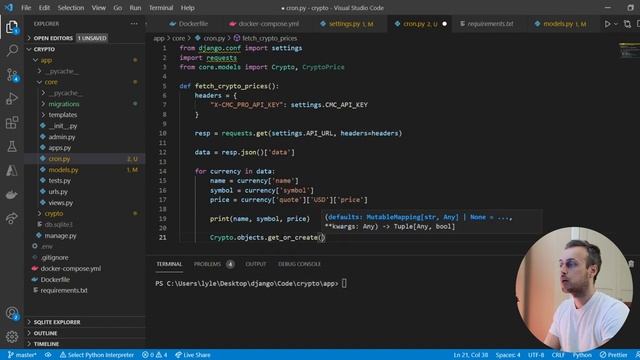Viewport: 640px width, 360px height.
Task: Expand the migrations folder
Action: (64, 104)
